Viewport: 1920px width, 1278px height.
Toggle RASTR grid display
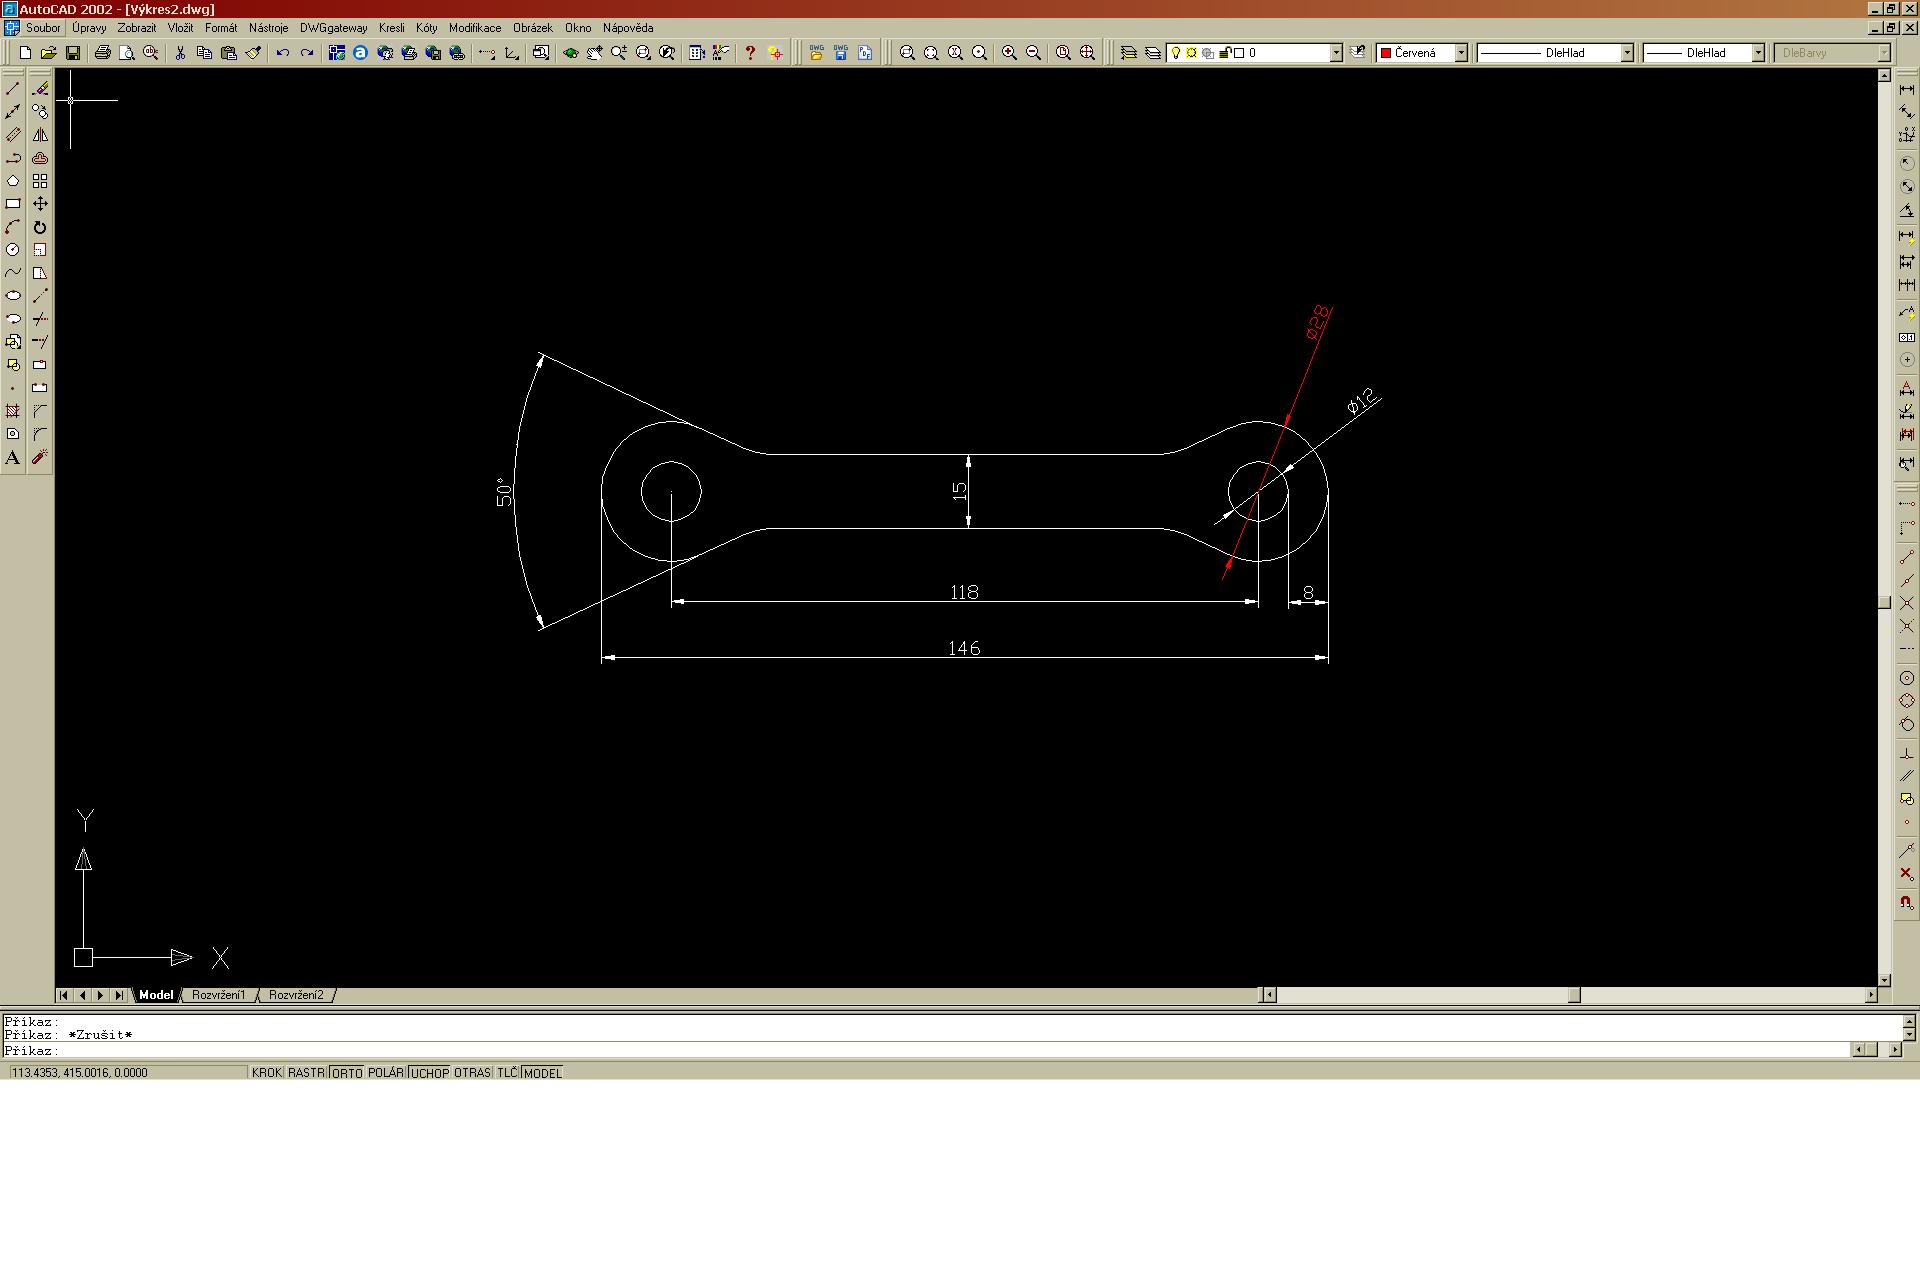pos(307,1073)
